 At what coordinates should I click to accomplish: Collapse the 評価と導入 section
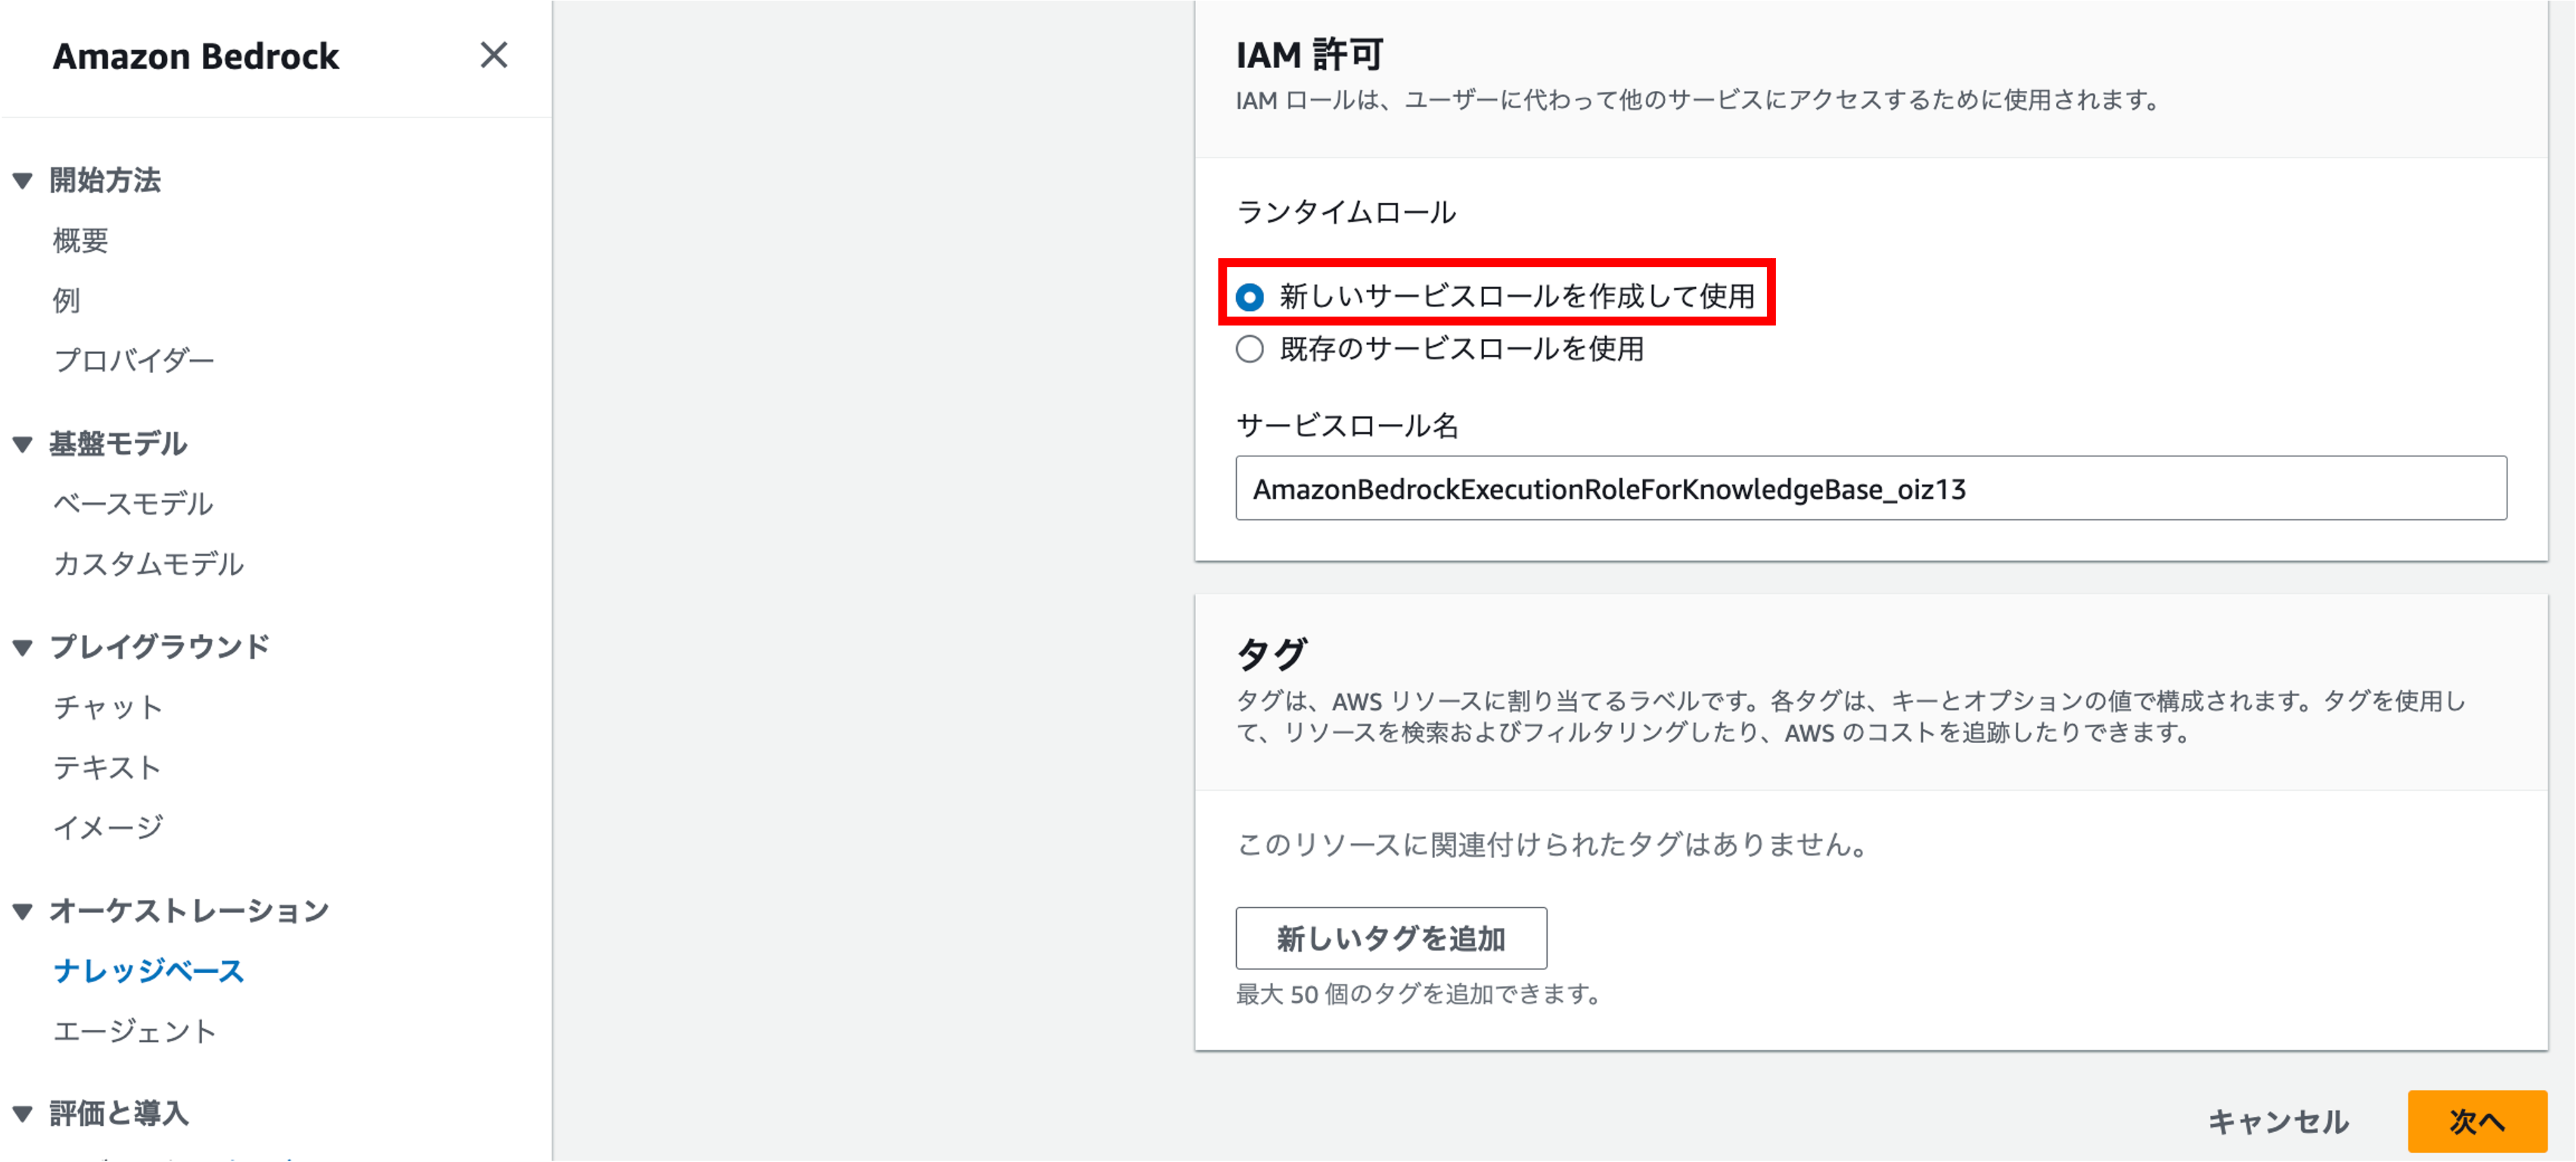tap(23, 1113)
